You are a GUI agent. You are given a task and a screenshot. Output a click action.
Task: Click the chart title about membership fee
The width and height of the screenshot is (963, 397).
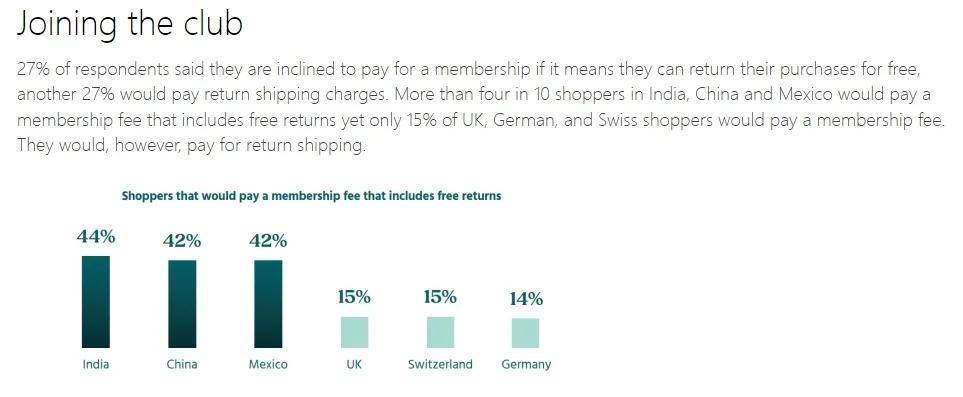tap(311, 197)
